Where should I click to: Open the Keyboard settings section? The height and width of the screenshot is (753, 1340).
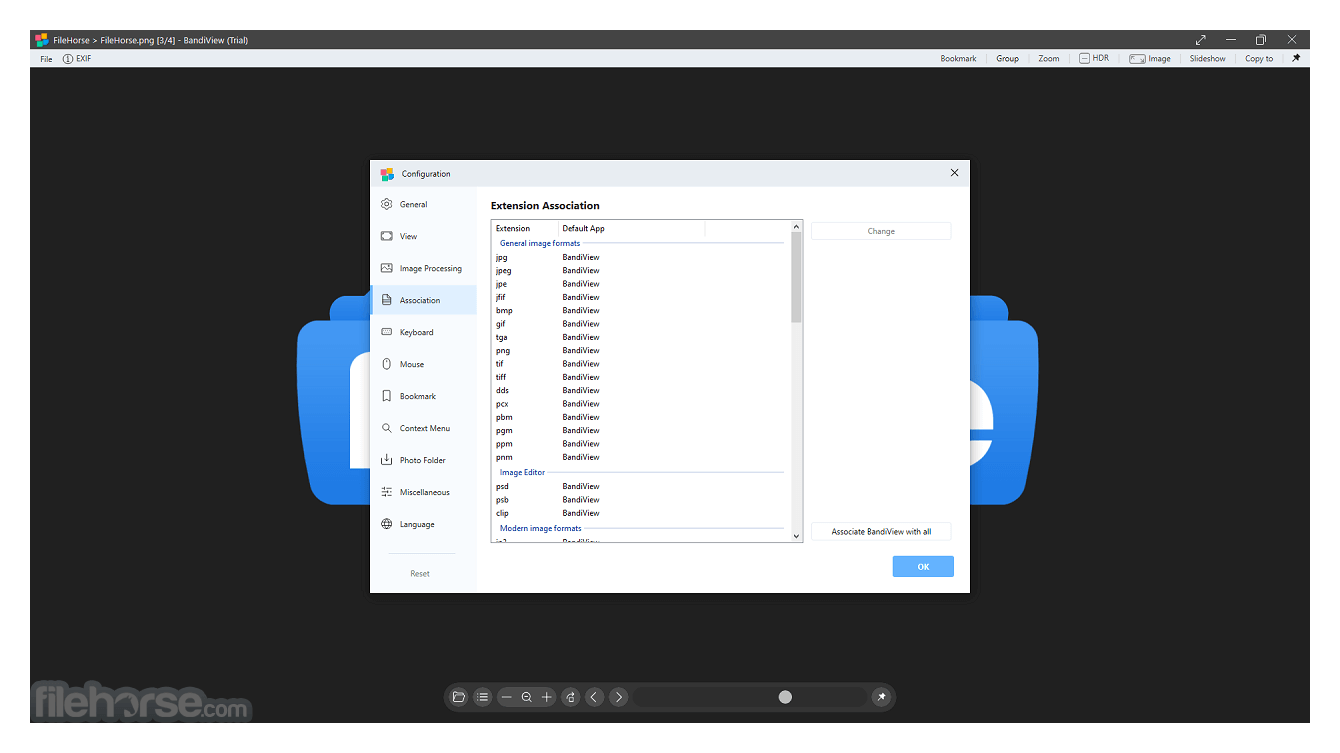(423, 332)
